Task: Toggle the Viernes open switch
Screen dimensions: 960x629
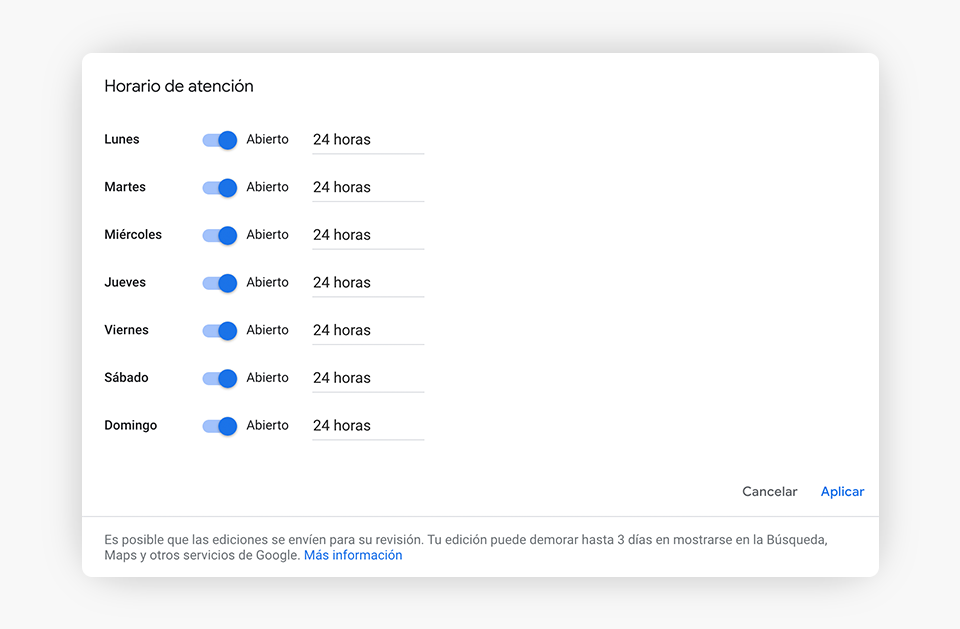Action: pos(220,331)
